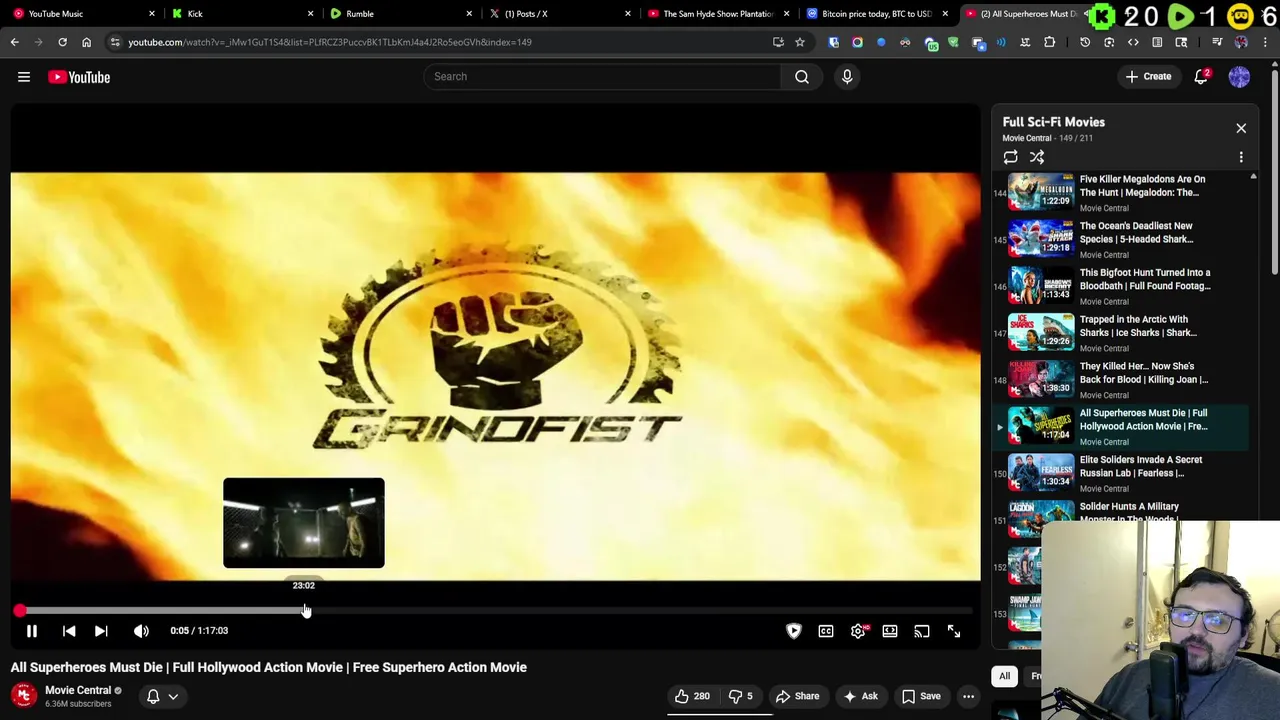The height and width of the screenshot is (720, 1280).
Task: Seek the video progress bar
Action: pyautogui.click(x=496, y=610)
